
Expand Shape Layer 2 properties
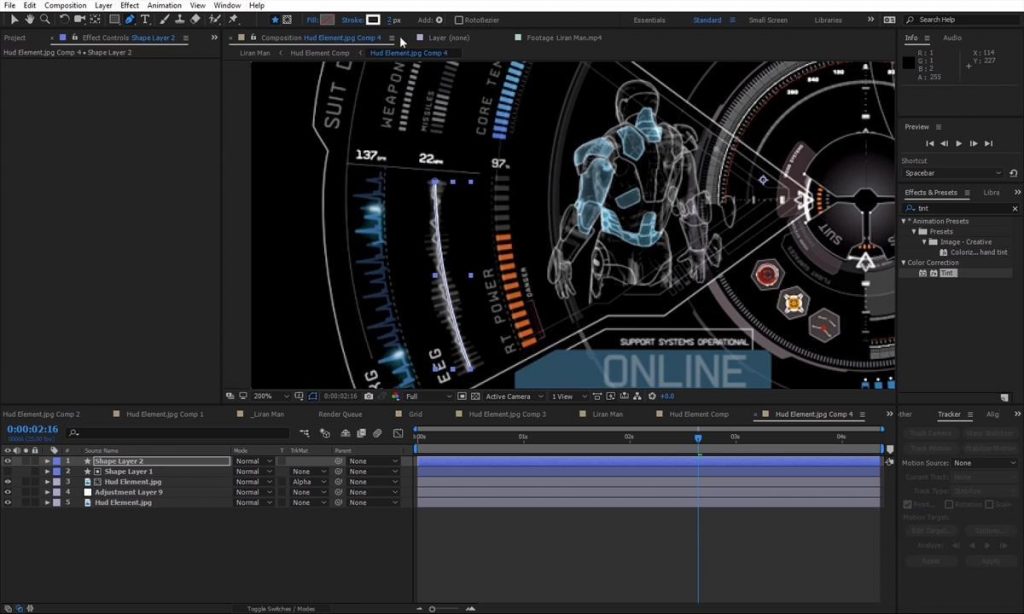coord(47,461)
